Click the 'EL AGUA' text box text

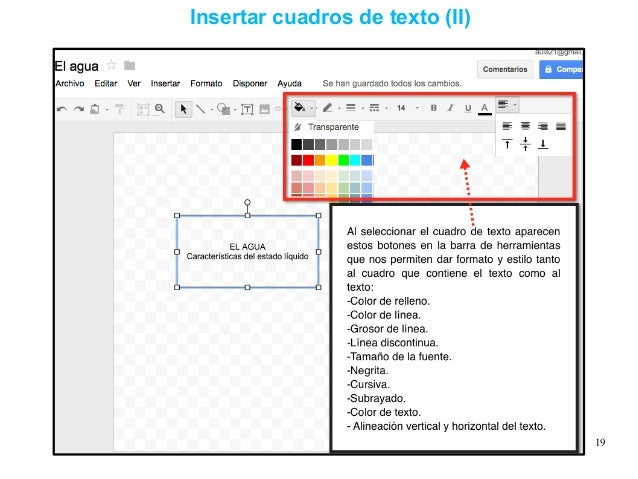click(247, 247)
